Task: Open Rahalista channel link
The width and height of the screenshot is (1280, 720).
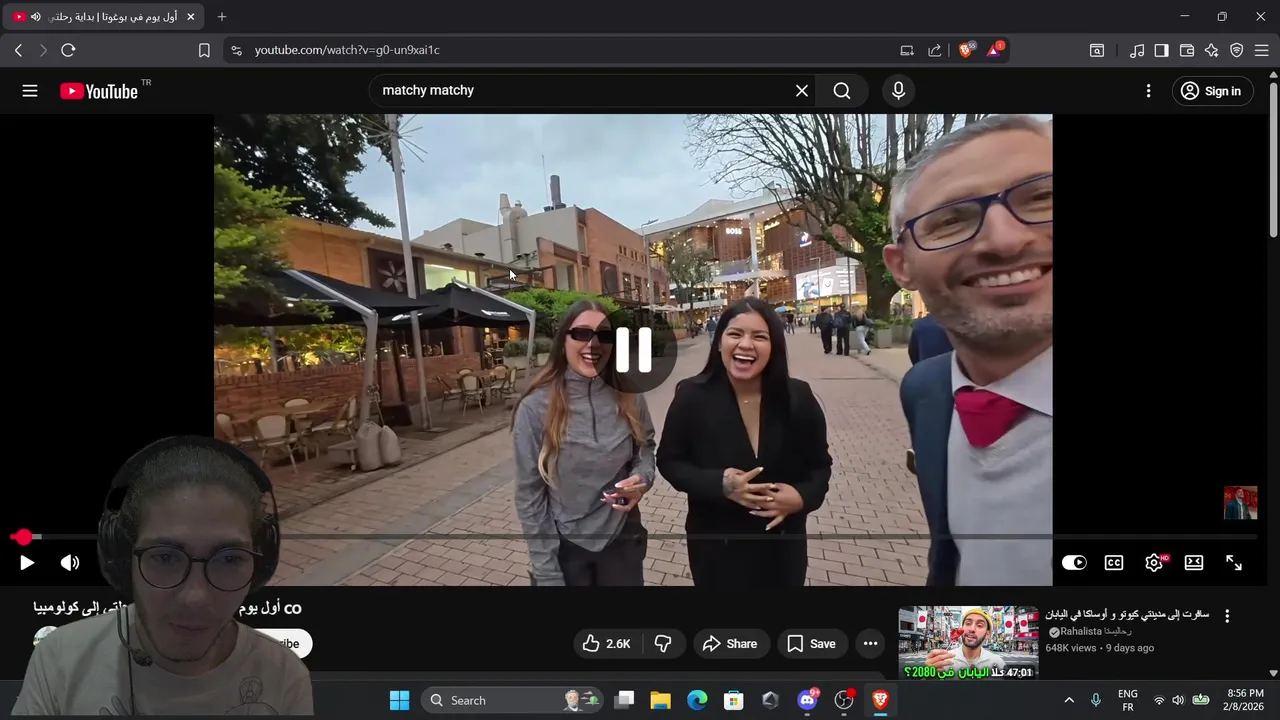Action: point(1089,632)
